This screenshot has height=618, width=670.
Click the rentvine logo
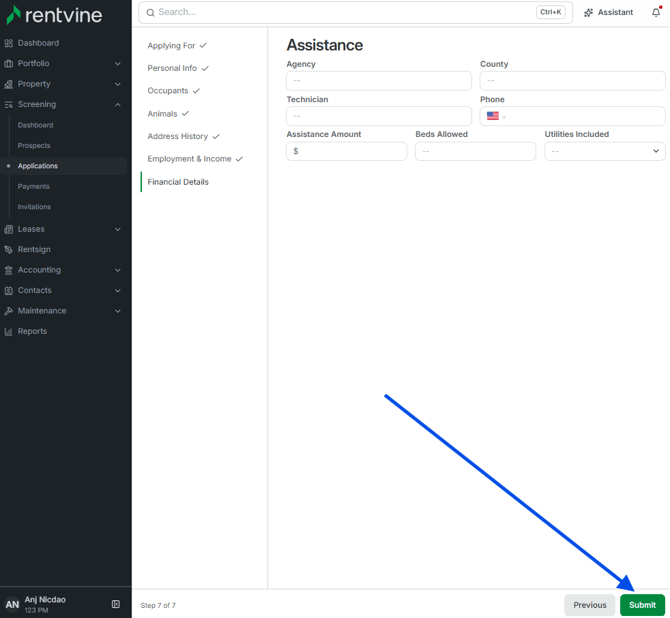click(x=54, y=15)
